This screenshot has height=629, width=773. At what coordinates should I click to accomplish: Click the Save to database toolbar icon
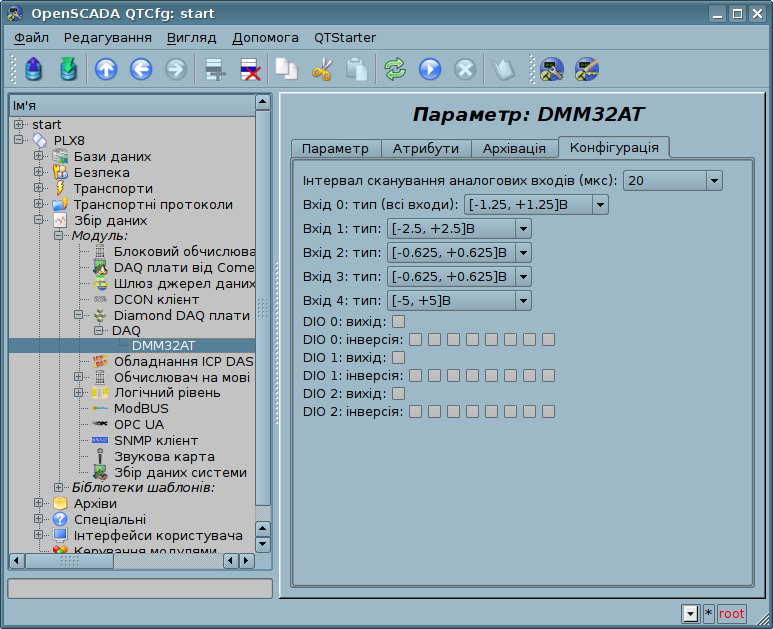(x=67, y=69)
